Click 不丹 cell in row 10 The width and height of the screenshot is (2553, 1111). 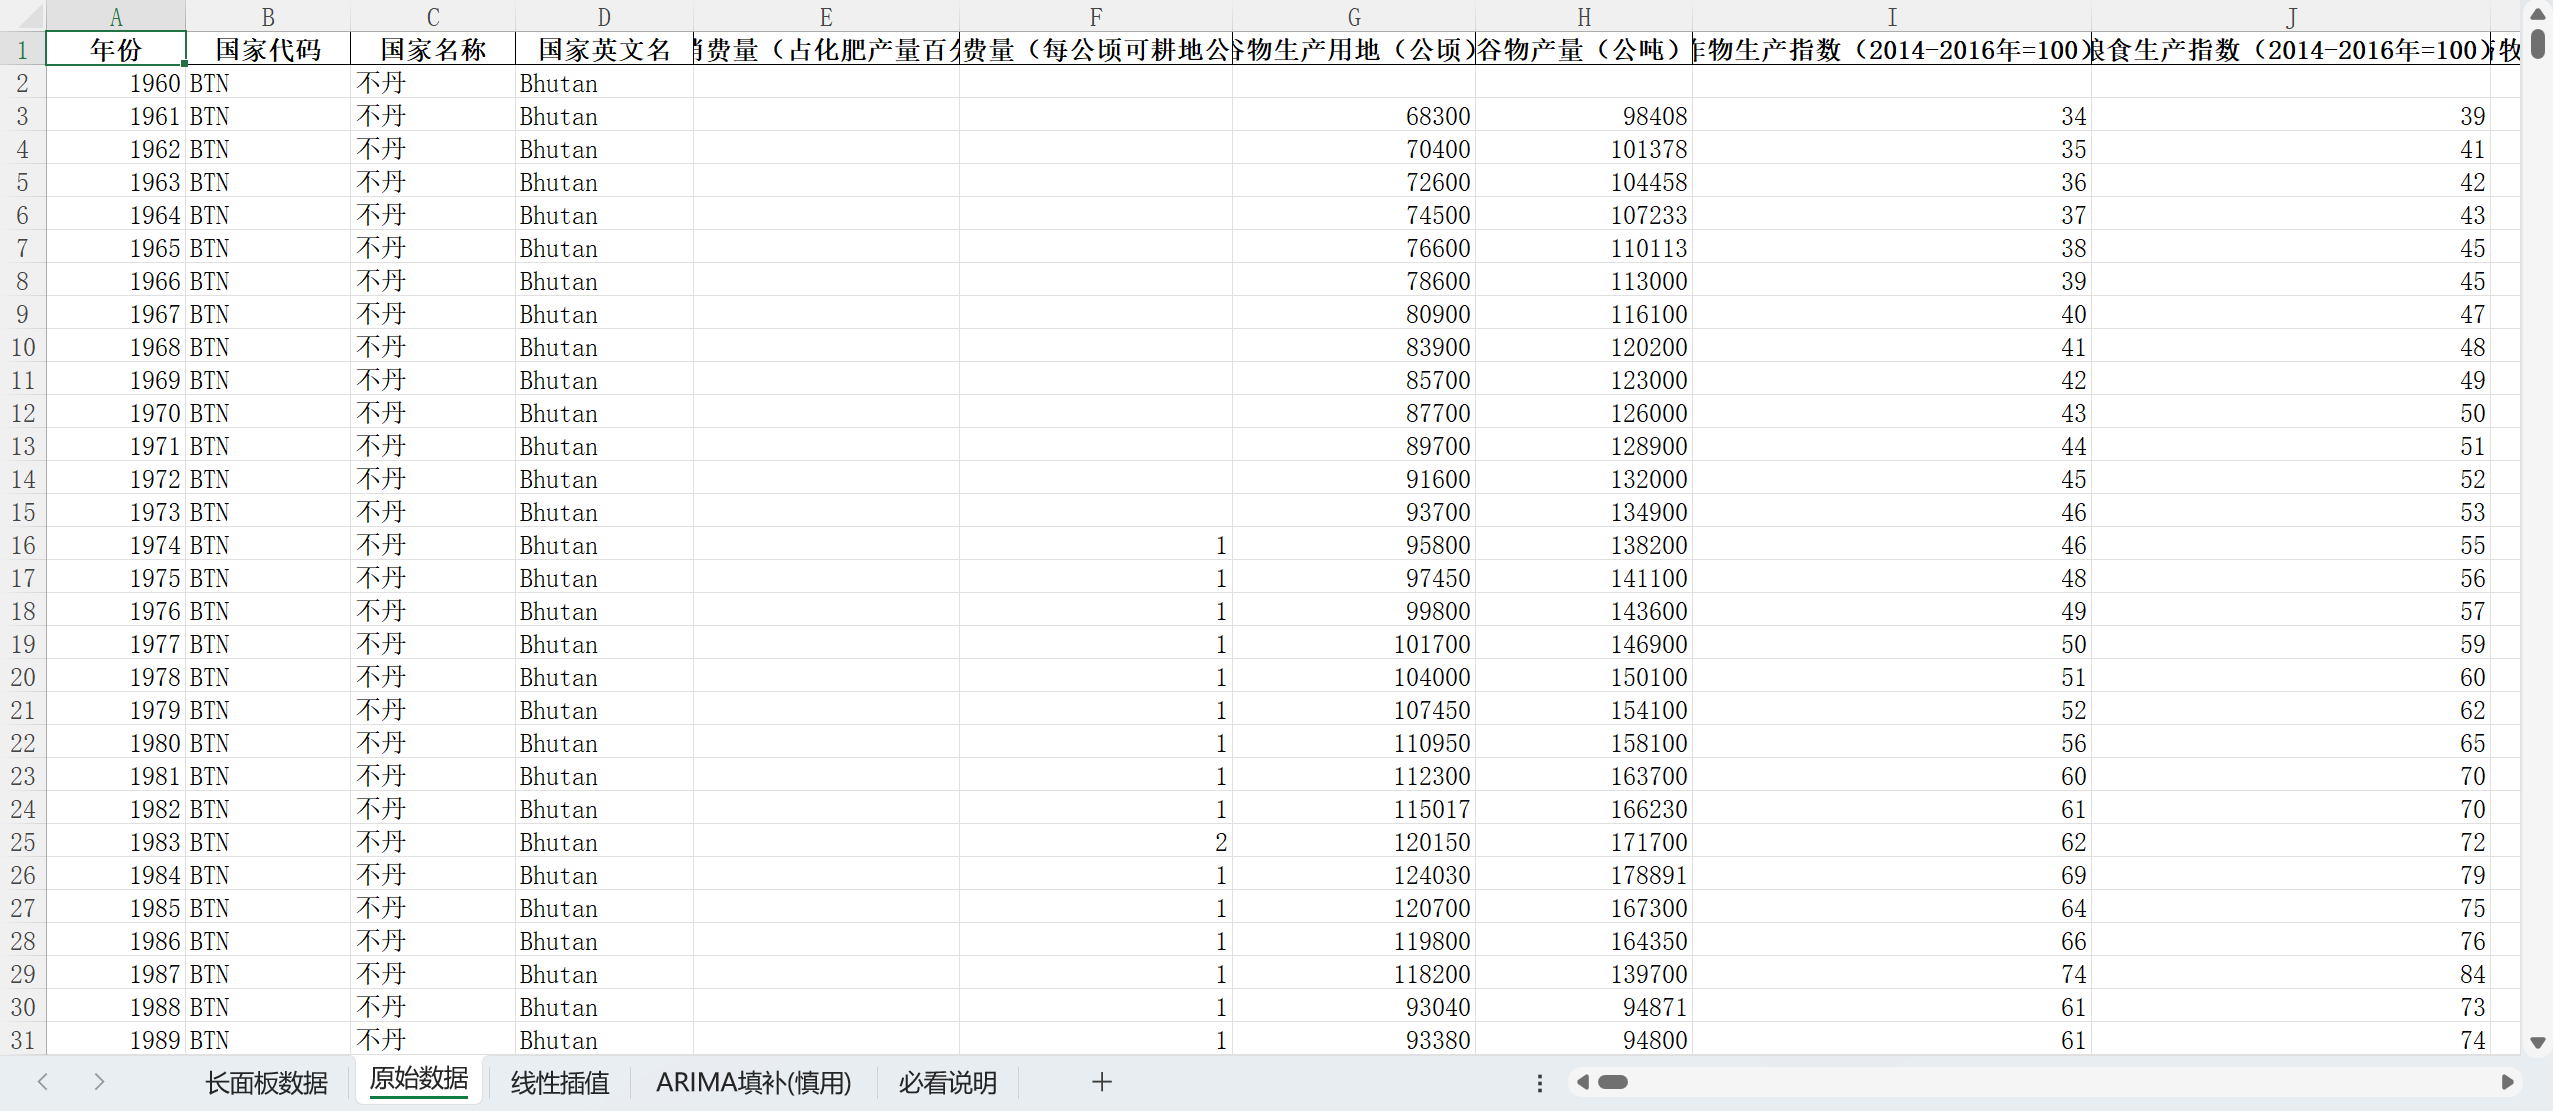tap(433, 347)
